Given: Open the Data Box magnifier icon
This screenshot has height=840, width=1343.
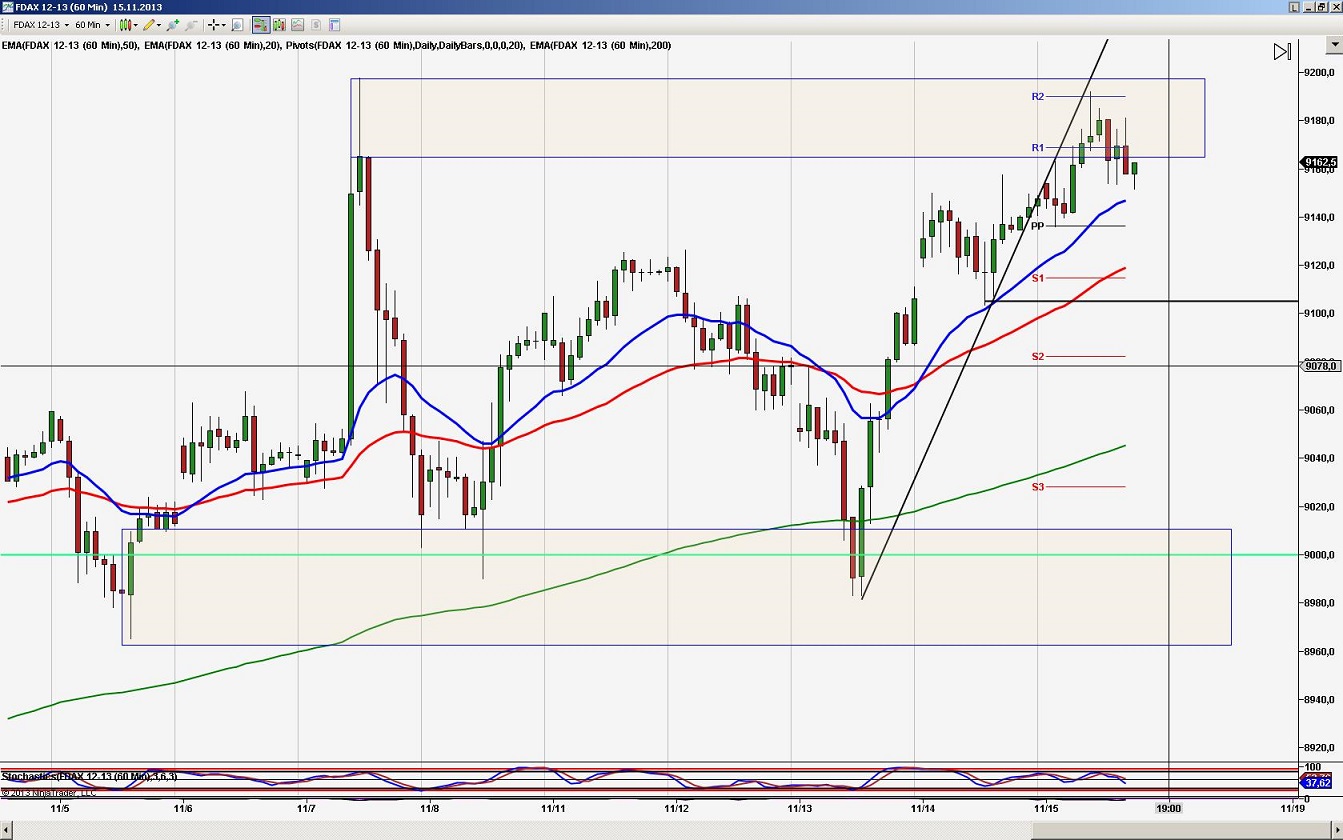Looking at the screenshot, I should pos(236,25).
